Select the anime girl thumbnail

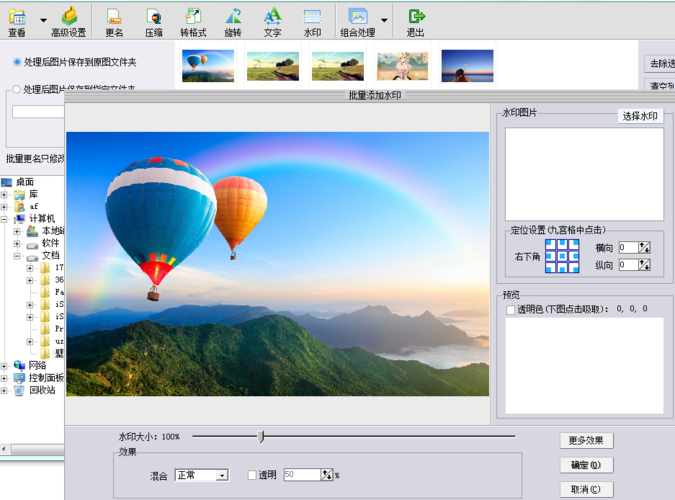[x=403, y=66]
